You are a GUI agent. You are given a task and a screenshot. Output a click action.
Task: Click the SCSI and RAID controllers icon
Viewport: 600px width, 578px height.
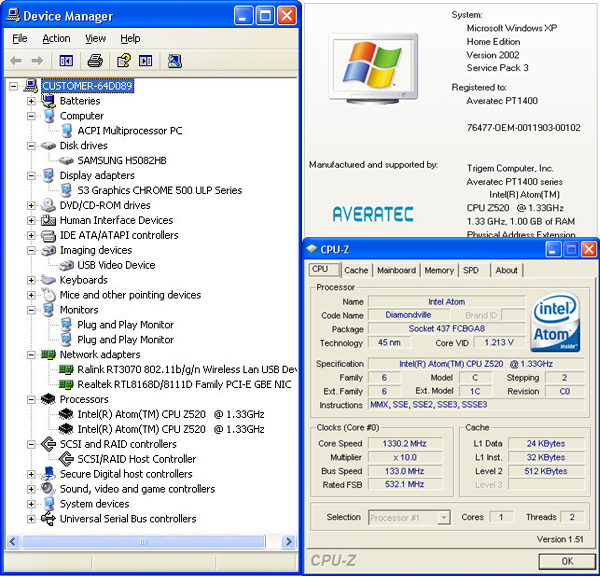(x=48, y=444)
